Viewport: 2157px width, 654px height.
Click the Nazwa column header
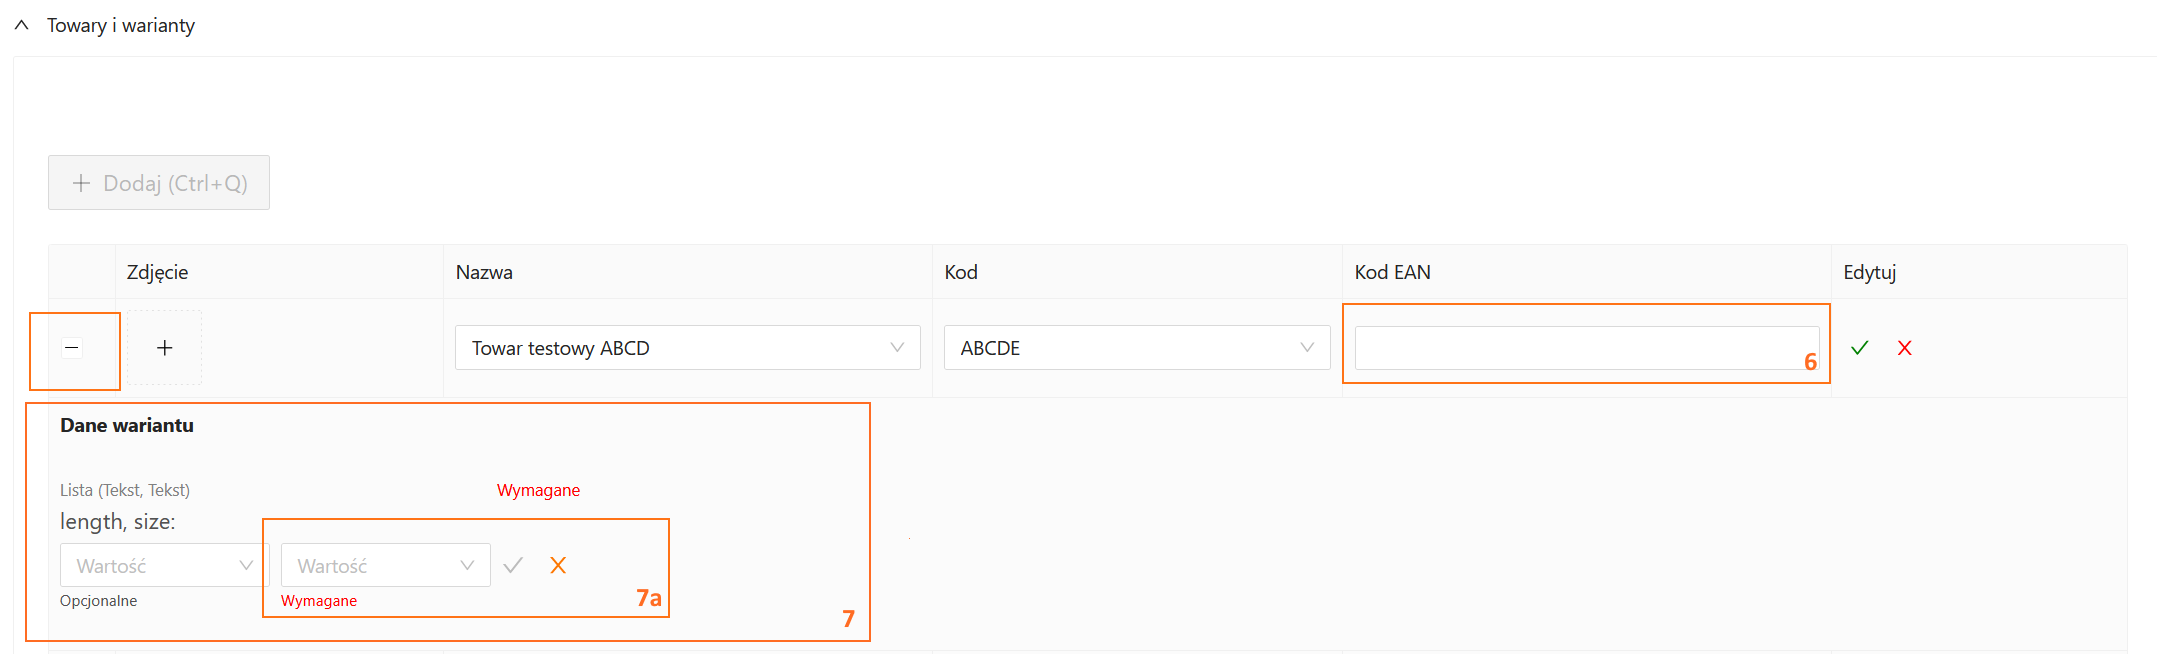coord(484,272)
